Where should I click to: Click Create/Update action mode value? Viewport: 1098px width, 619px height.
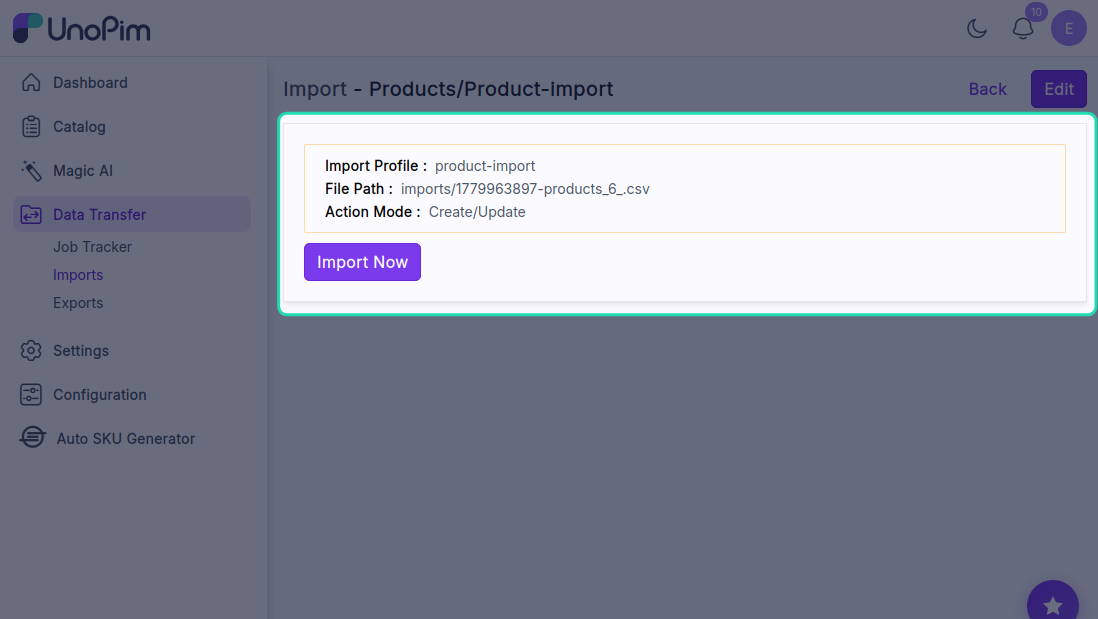click(477, 212)
